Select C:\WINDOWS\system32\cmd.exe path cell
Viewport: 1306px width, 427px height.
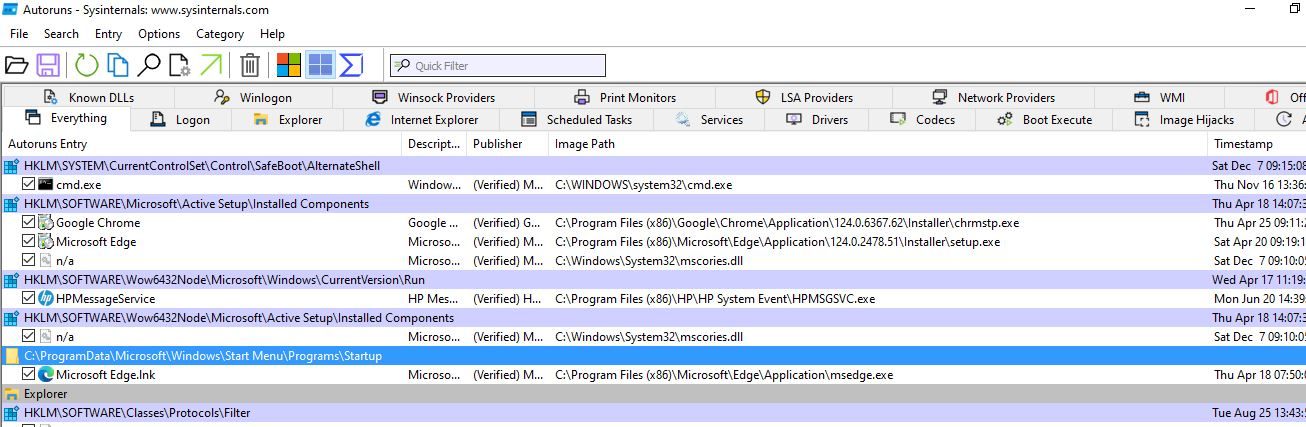643,184
